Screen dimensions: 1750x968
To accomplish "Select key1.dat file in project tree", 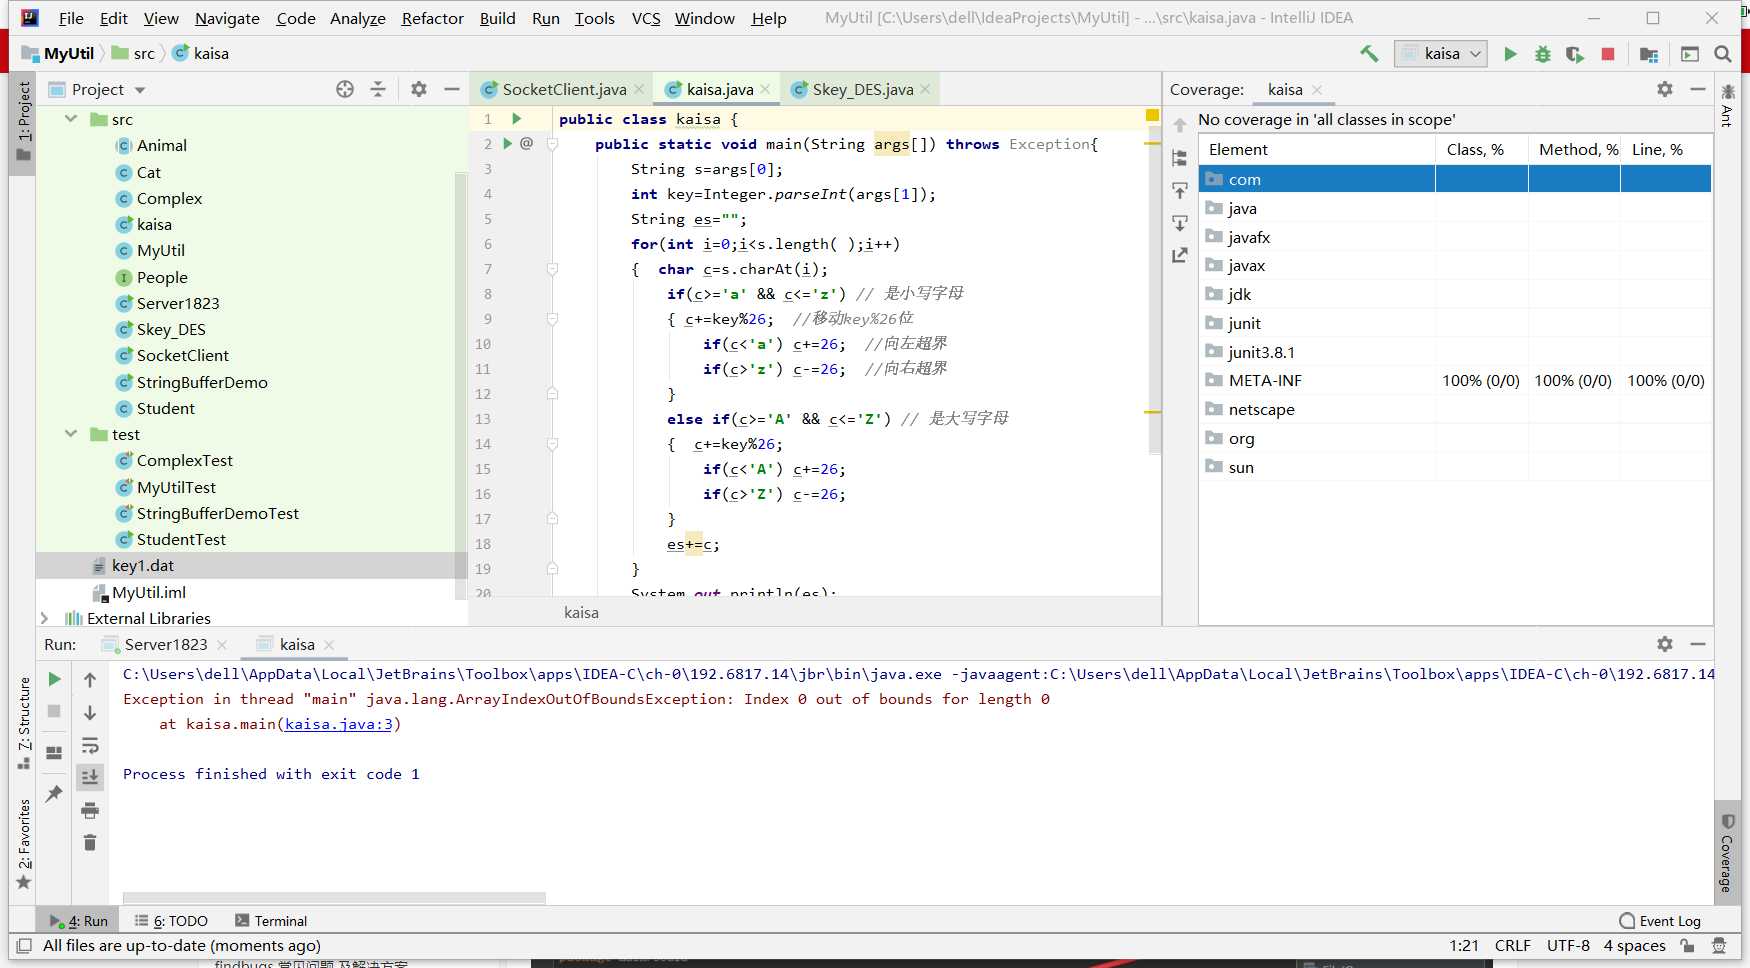I will tap(143, 565).
